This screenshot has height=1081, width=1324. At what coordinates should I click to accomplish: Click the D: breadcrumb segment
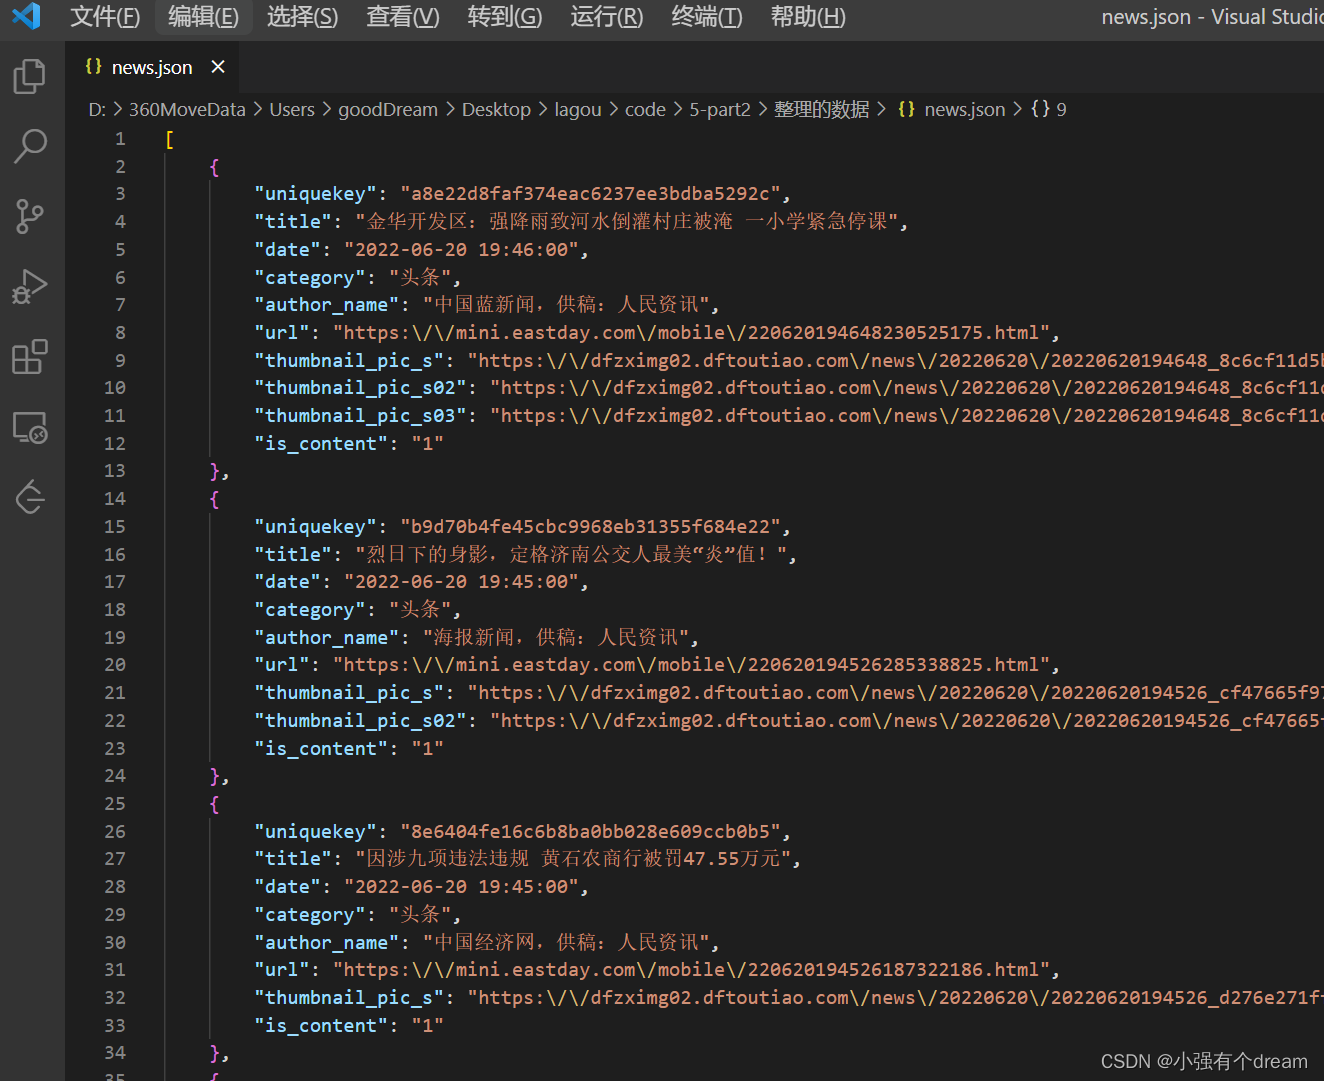(x=97, y=110)
